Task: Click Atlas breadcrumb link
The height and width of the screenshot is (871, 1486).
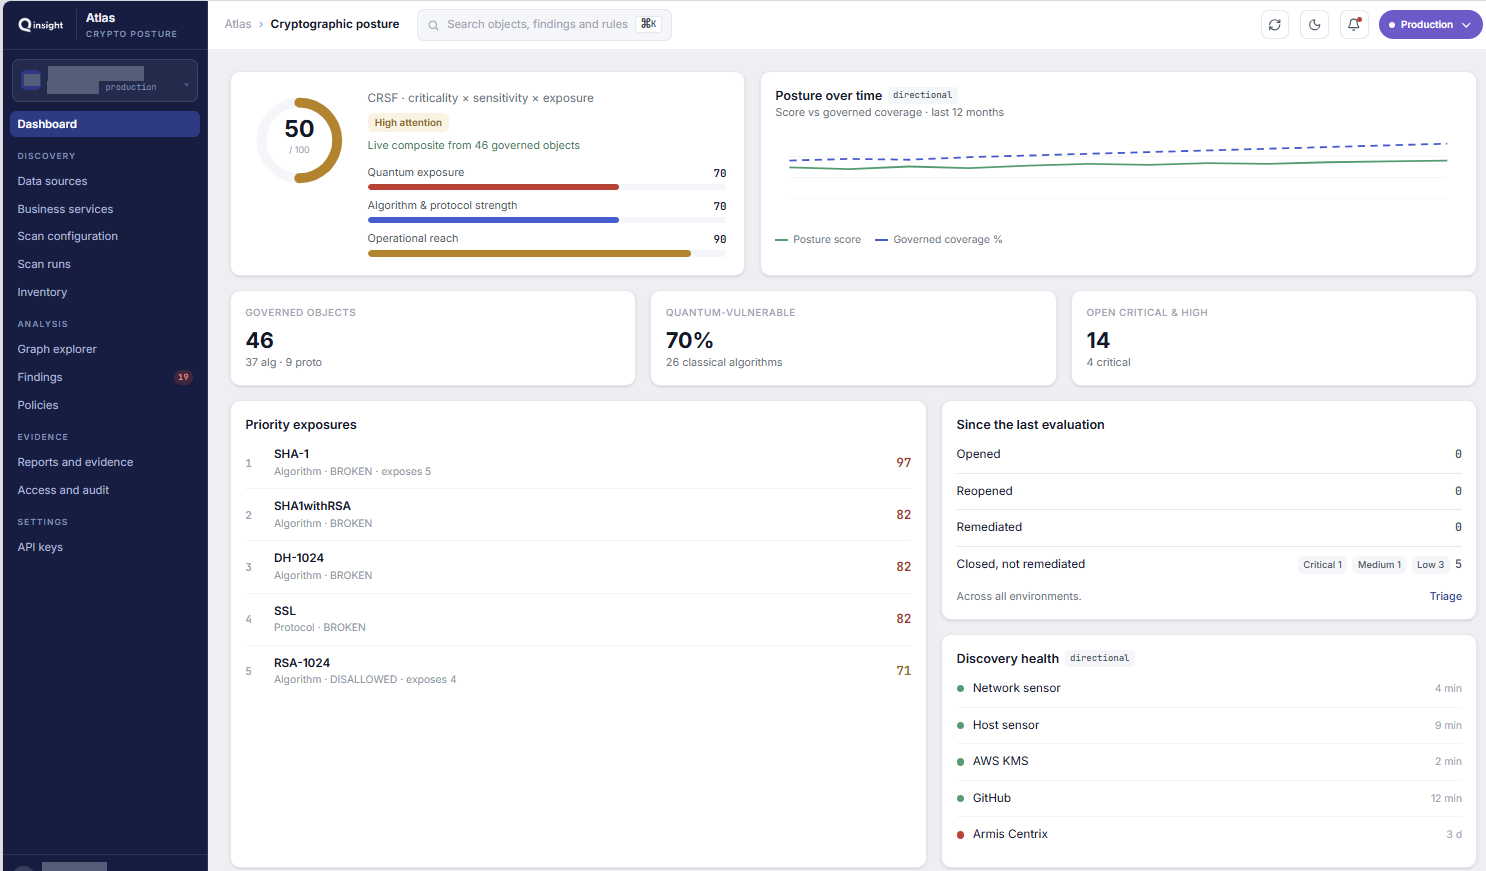Action: (x=238, y=24)
